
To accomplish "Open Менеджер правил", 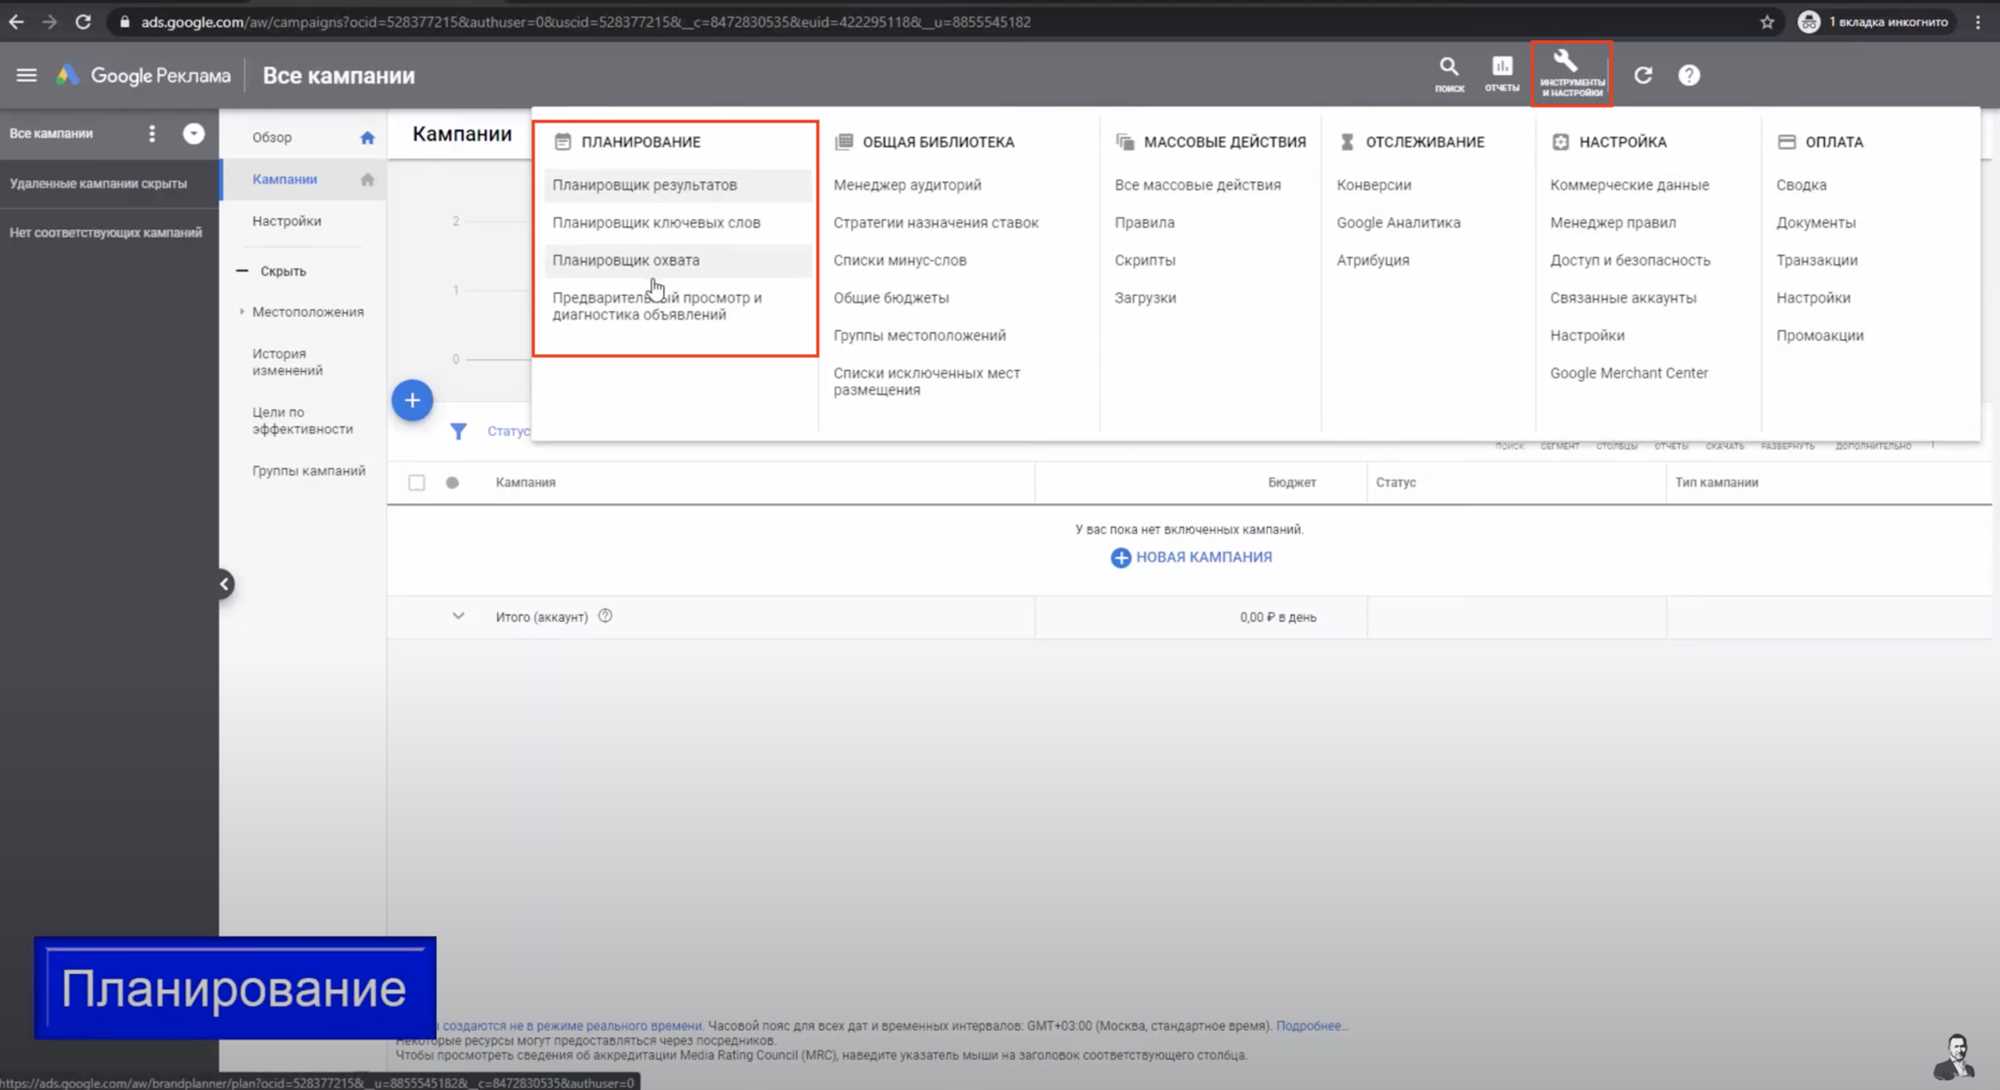I will click(x=1613, y=223).
